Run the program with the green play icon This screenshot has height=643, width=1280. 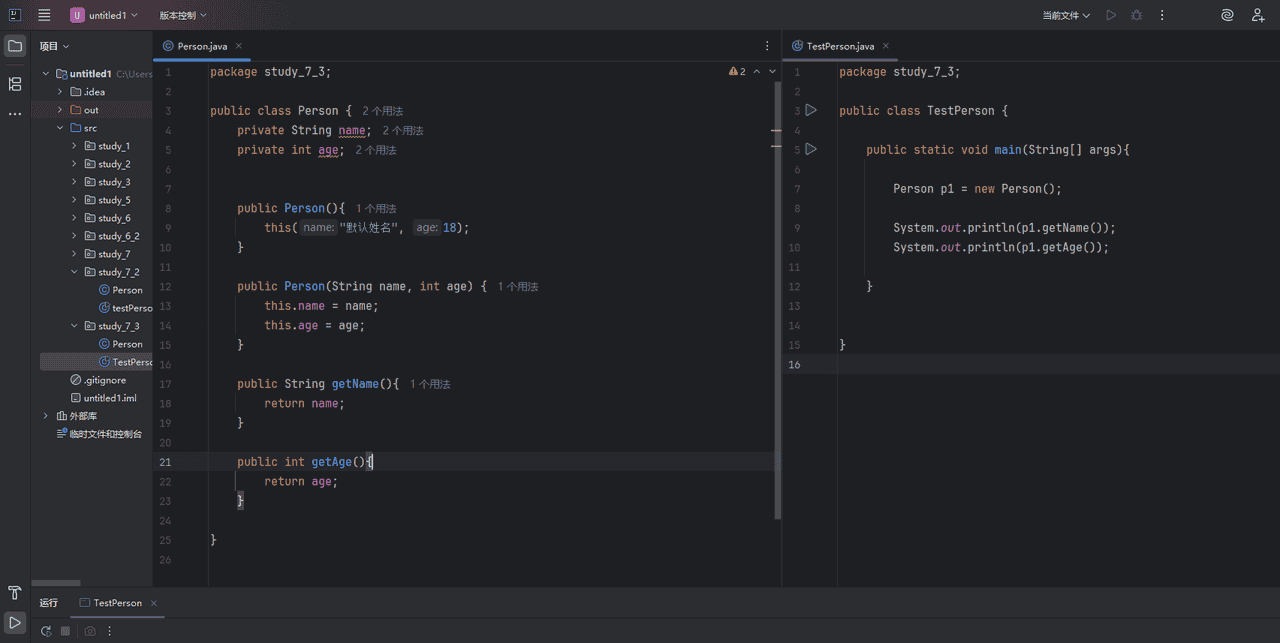click(x=1112, y=15)
